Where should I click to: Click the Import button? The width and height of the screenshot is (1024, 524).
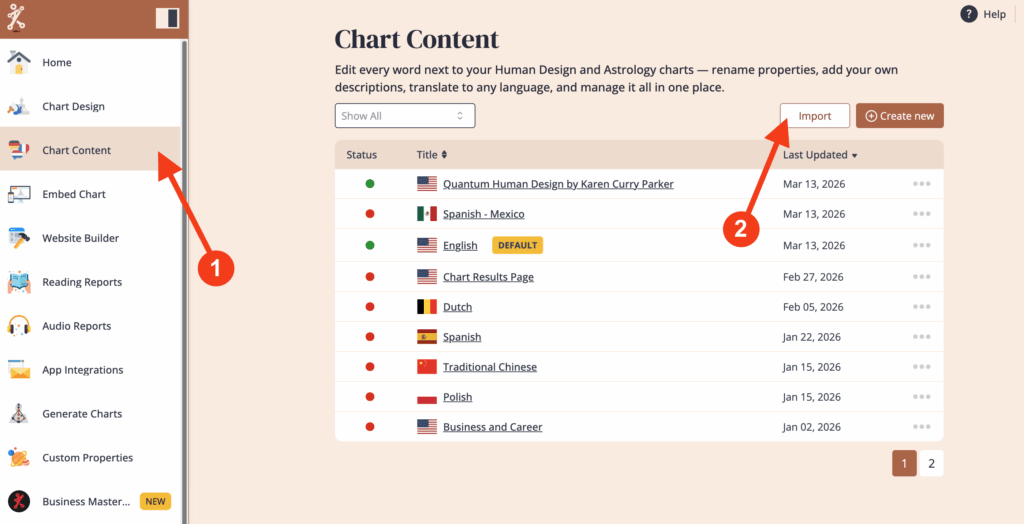[x=814, y=116]
